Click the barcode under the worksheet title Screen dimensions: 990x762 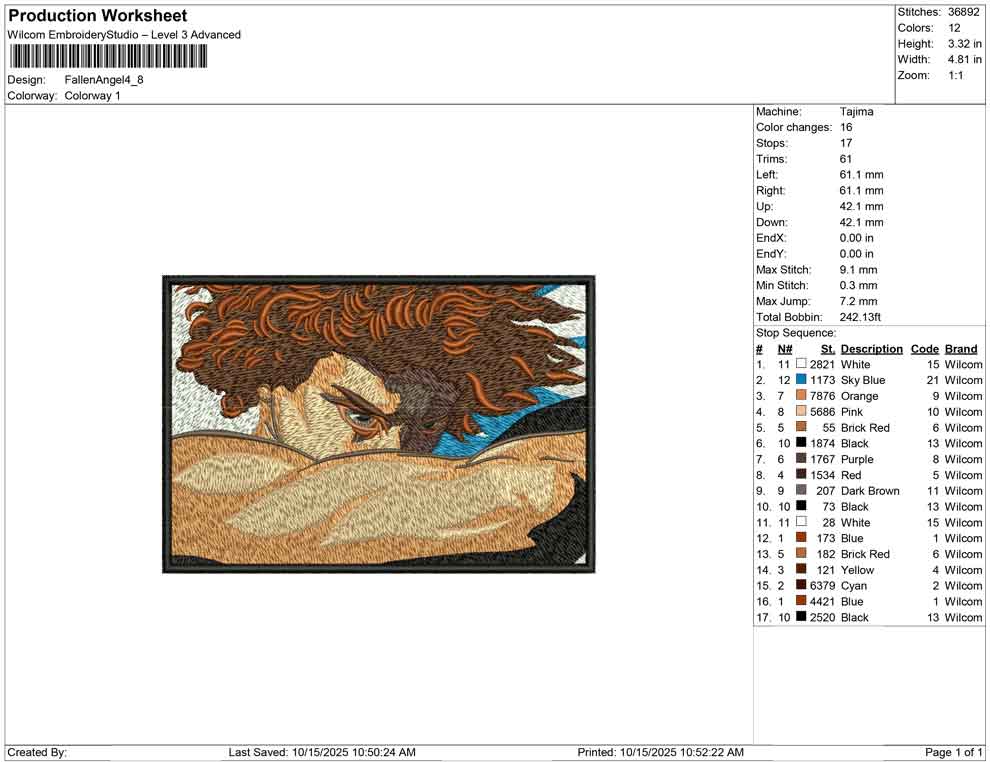(108, 57)
